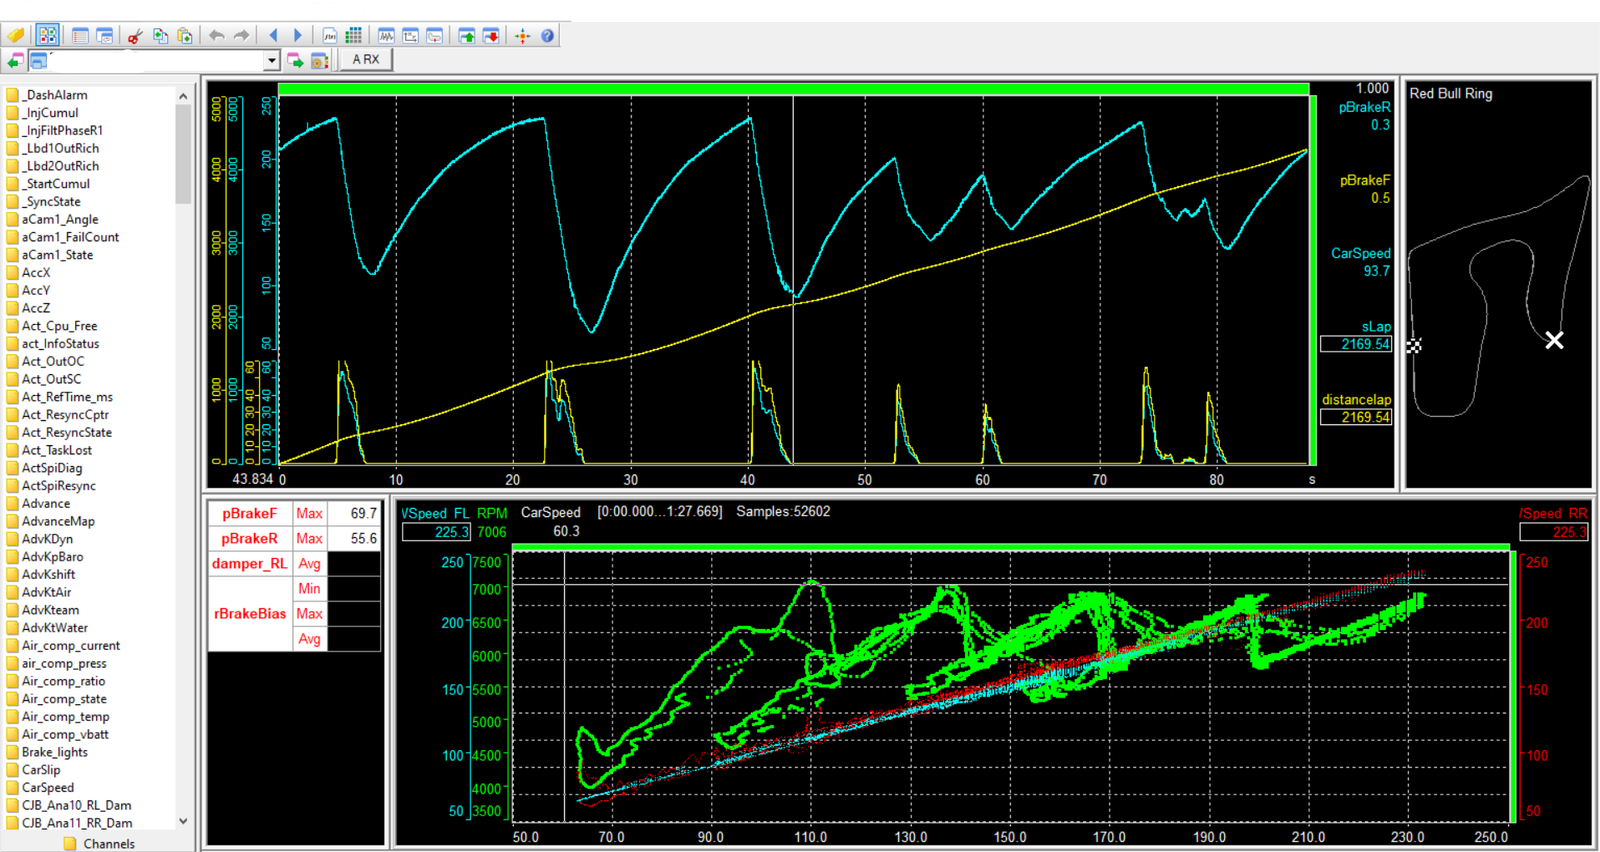
Task: Open the time graph window icon
Action: click(x=386, y=36)
